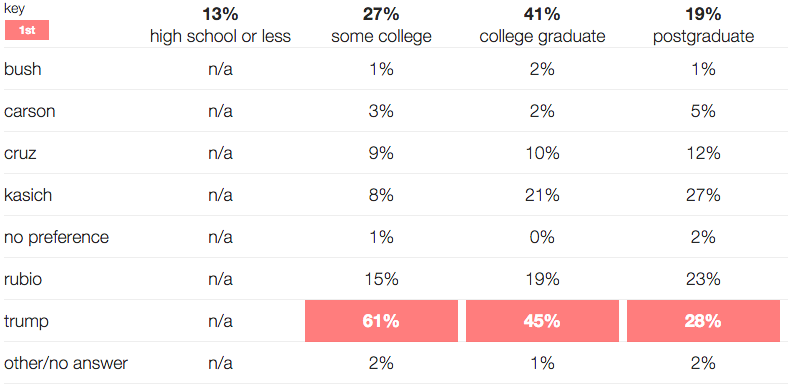The width and height of the screenshot is (791, 384).
Task: Select the some college column header
Action: [381, 25]
